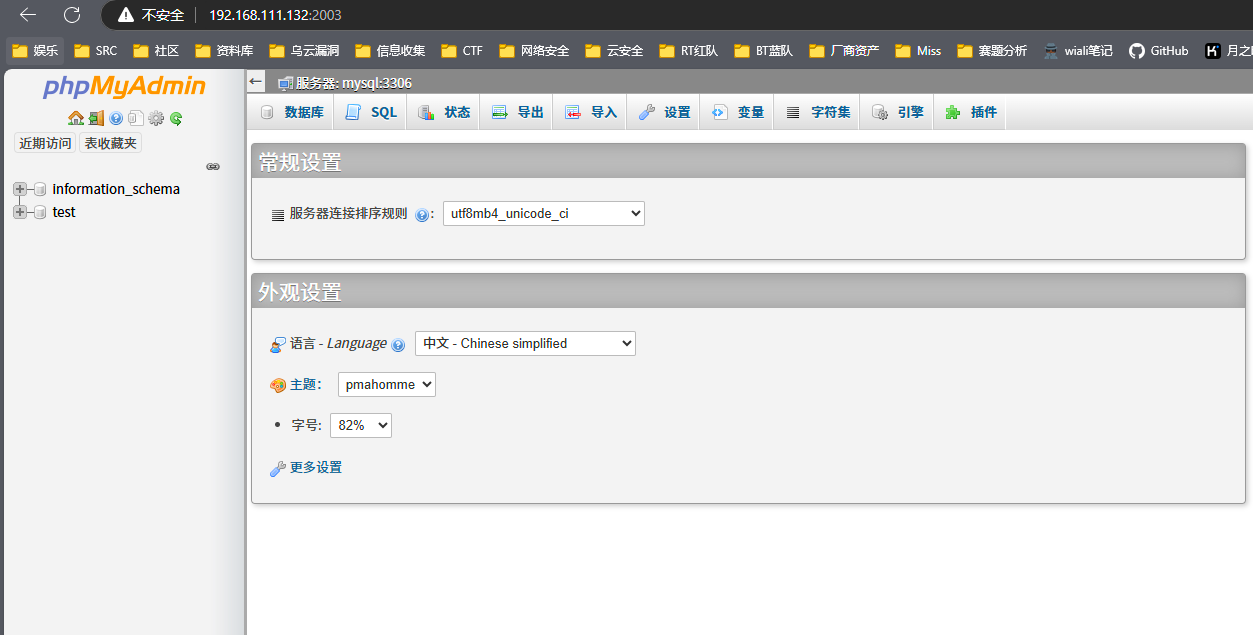This screenshot has width=1253, height=635.
Task: Expand the information_schema database node
Action: (20, 189)
